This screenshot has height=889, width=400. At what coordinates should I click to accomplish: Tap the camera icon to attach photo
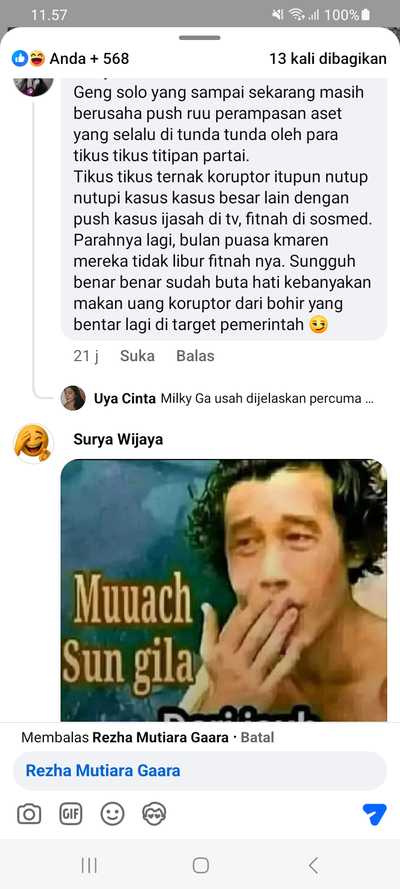tap(29, 815)
